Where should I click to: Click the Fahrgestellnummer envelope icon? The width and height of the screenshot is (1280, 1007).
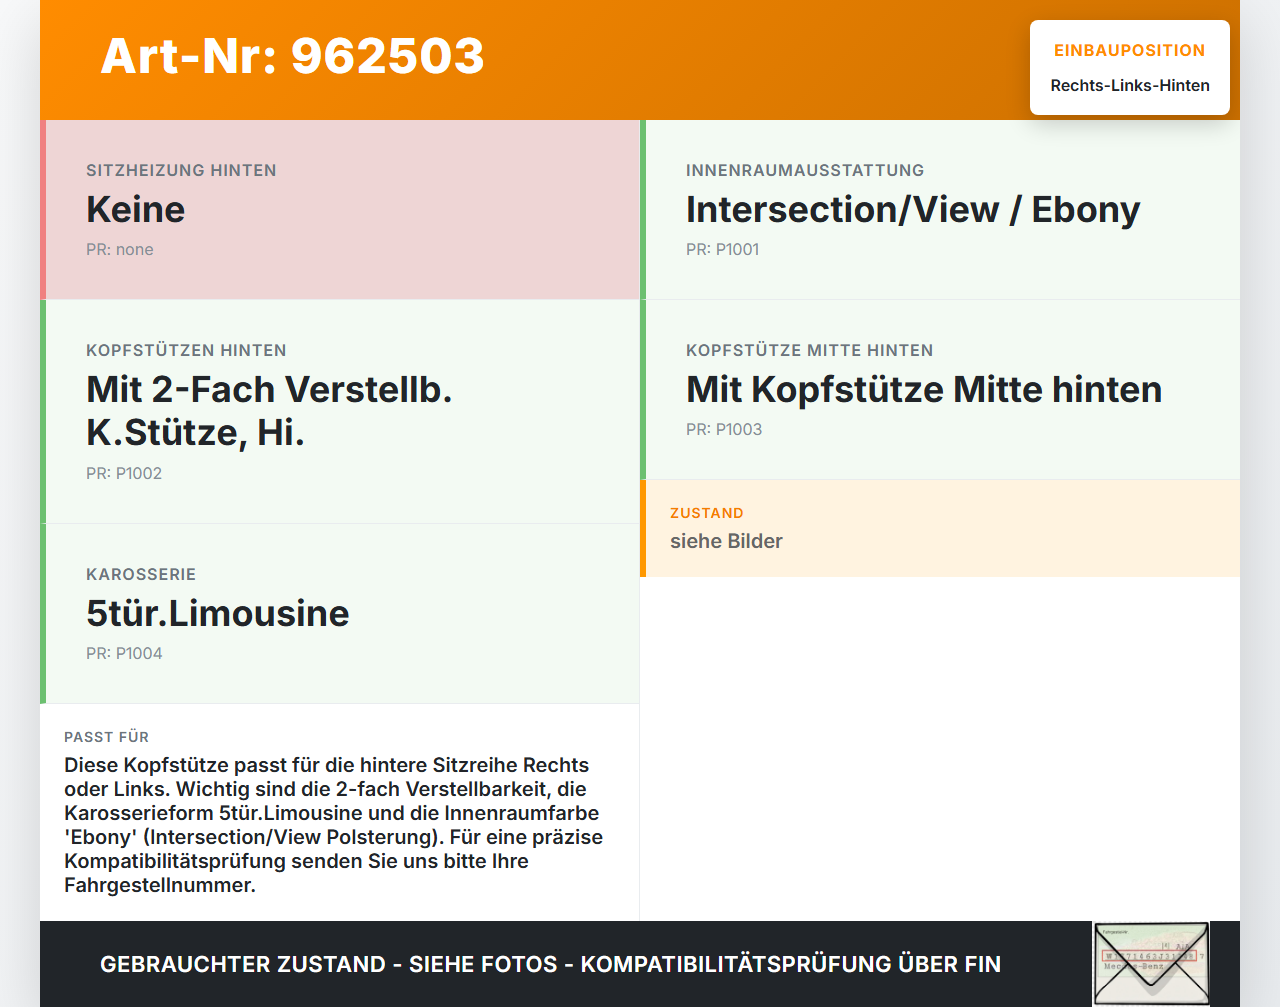1151,962
